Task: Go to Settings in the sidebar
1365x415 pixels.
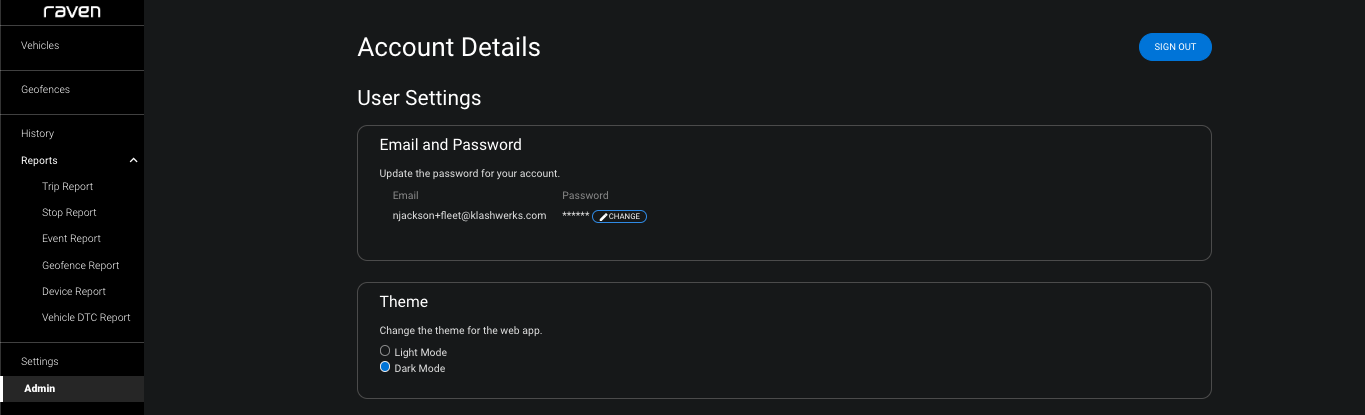Action: pyautogui.click(x=40, y=361)
